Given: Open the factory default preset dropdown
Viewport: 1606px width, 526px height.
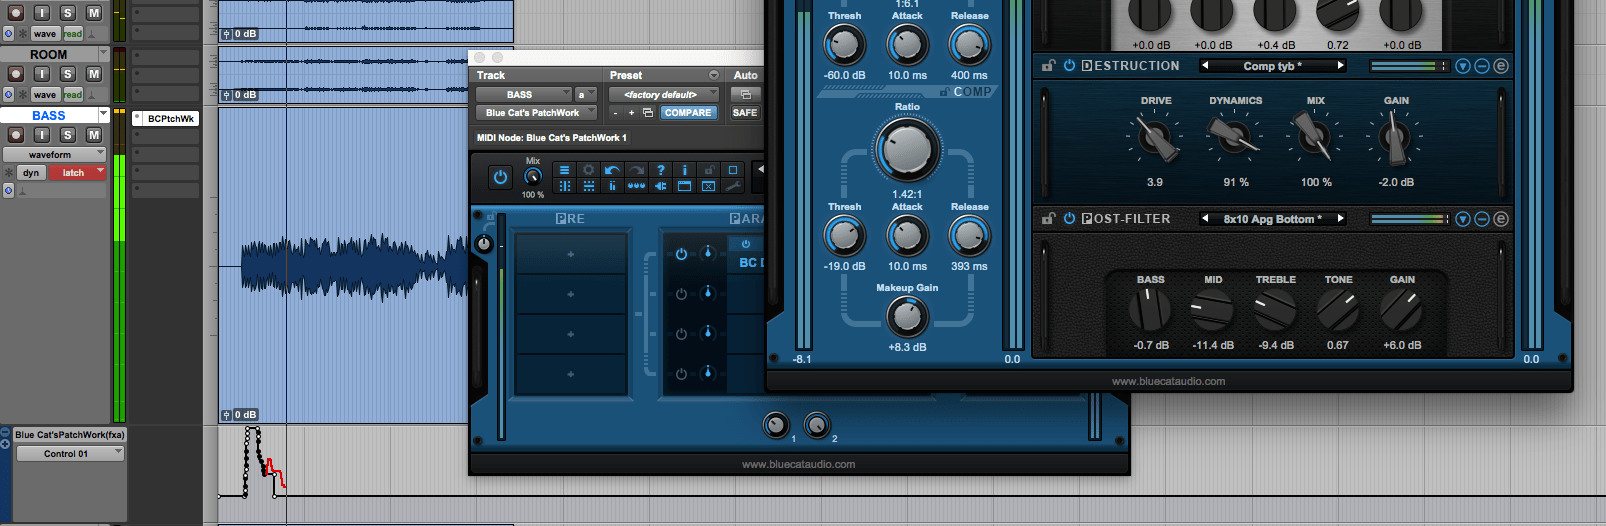Looking at the screenshot, I should (663, 95).
